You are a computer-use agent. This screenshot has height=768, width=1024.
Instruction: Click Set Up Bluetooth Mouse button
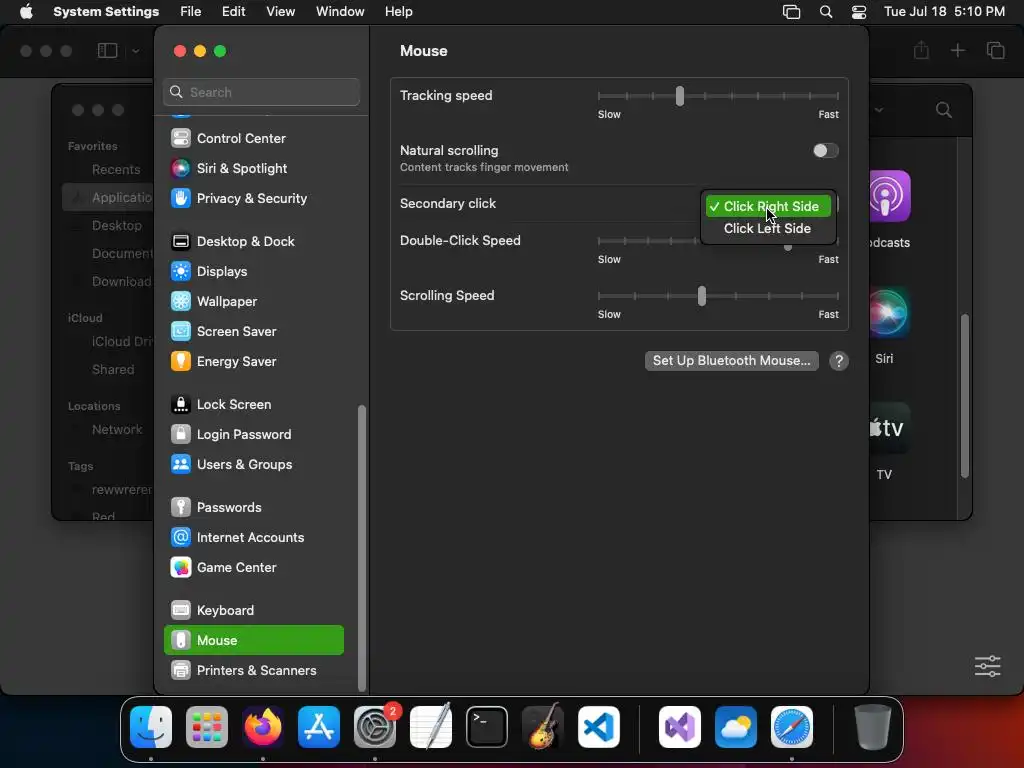pyautogui.click(x=731, y=361)
